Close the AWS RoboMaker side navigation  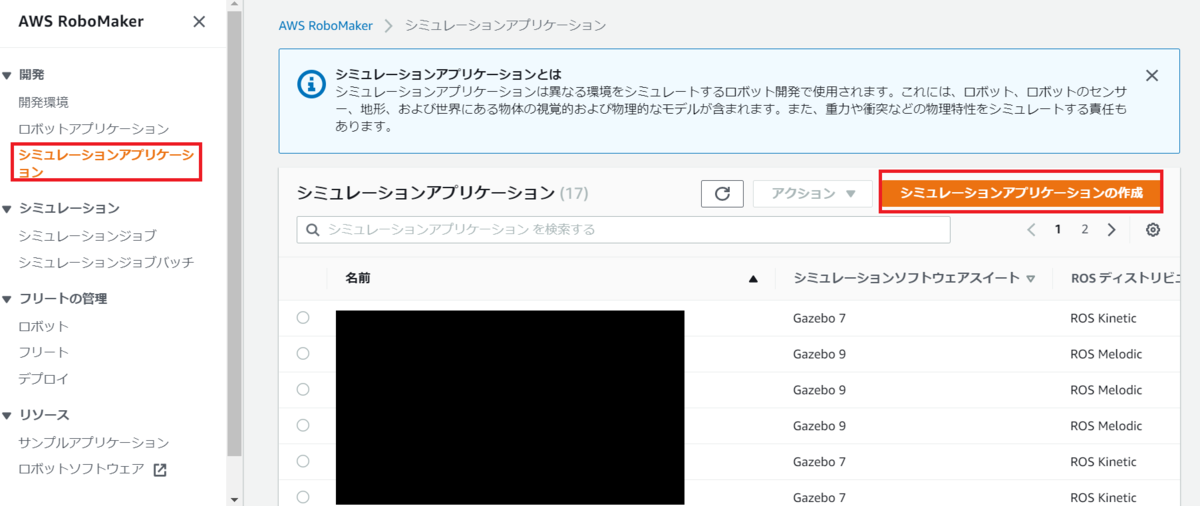coord(199,22)
